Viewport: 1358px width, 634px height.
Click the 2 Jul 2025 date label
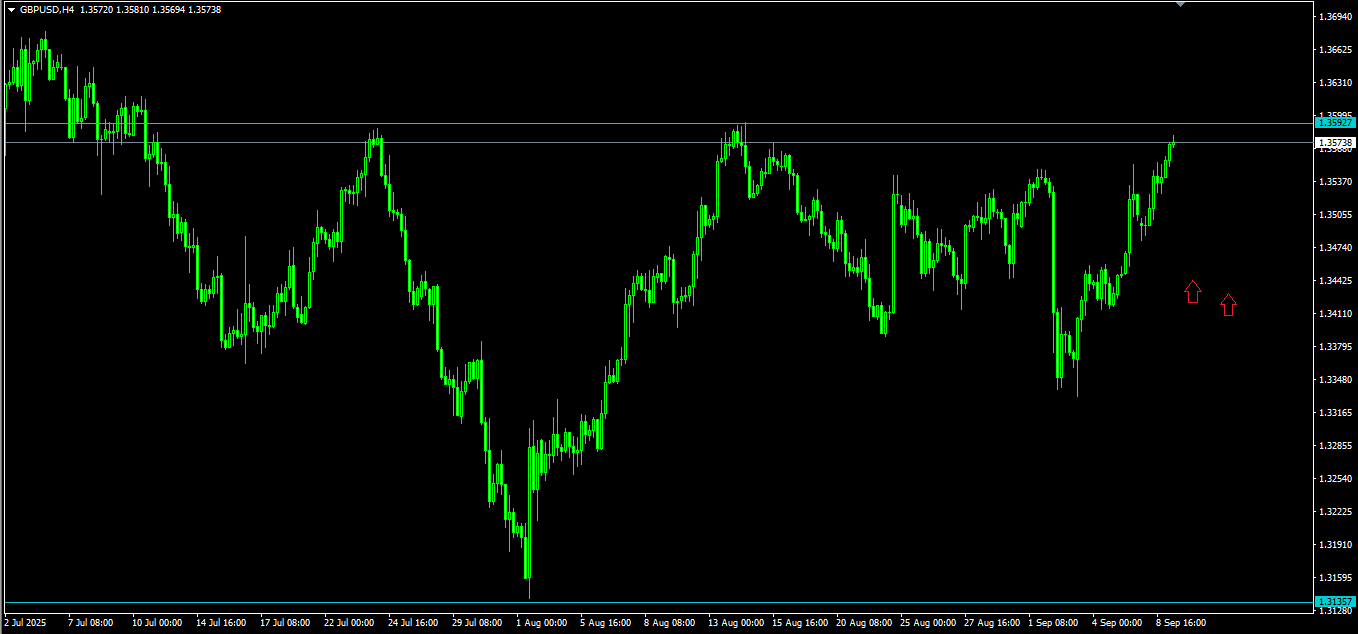tap(26, 623)
